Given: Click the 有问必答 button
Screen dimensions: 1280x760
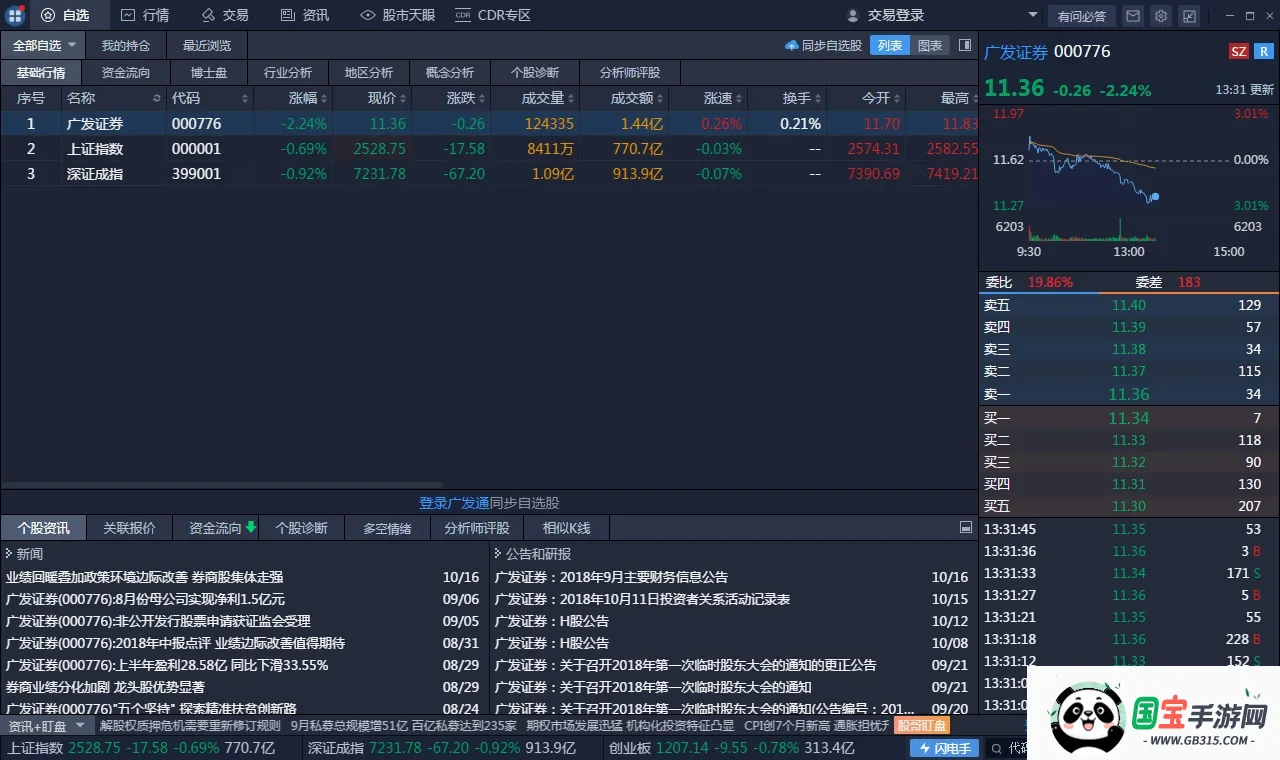Looking at the screenshot, I should click(1081, 16).
